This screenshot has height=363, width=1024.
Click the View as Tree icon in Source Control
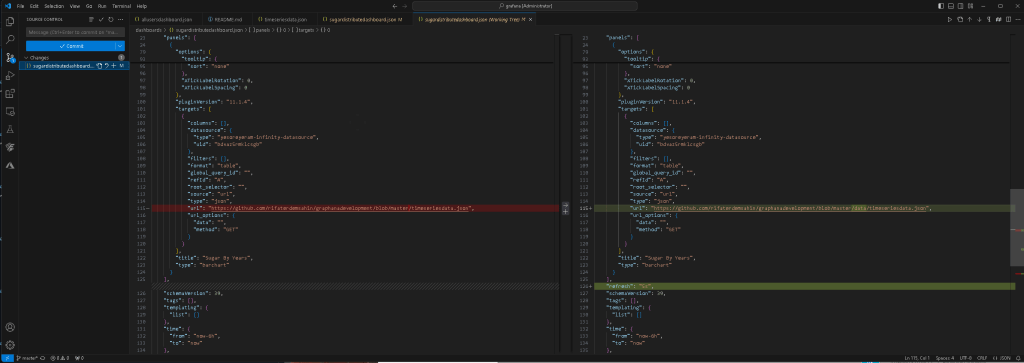[91, 20]
